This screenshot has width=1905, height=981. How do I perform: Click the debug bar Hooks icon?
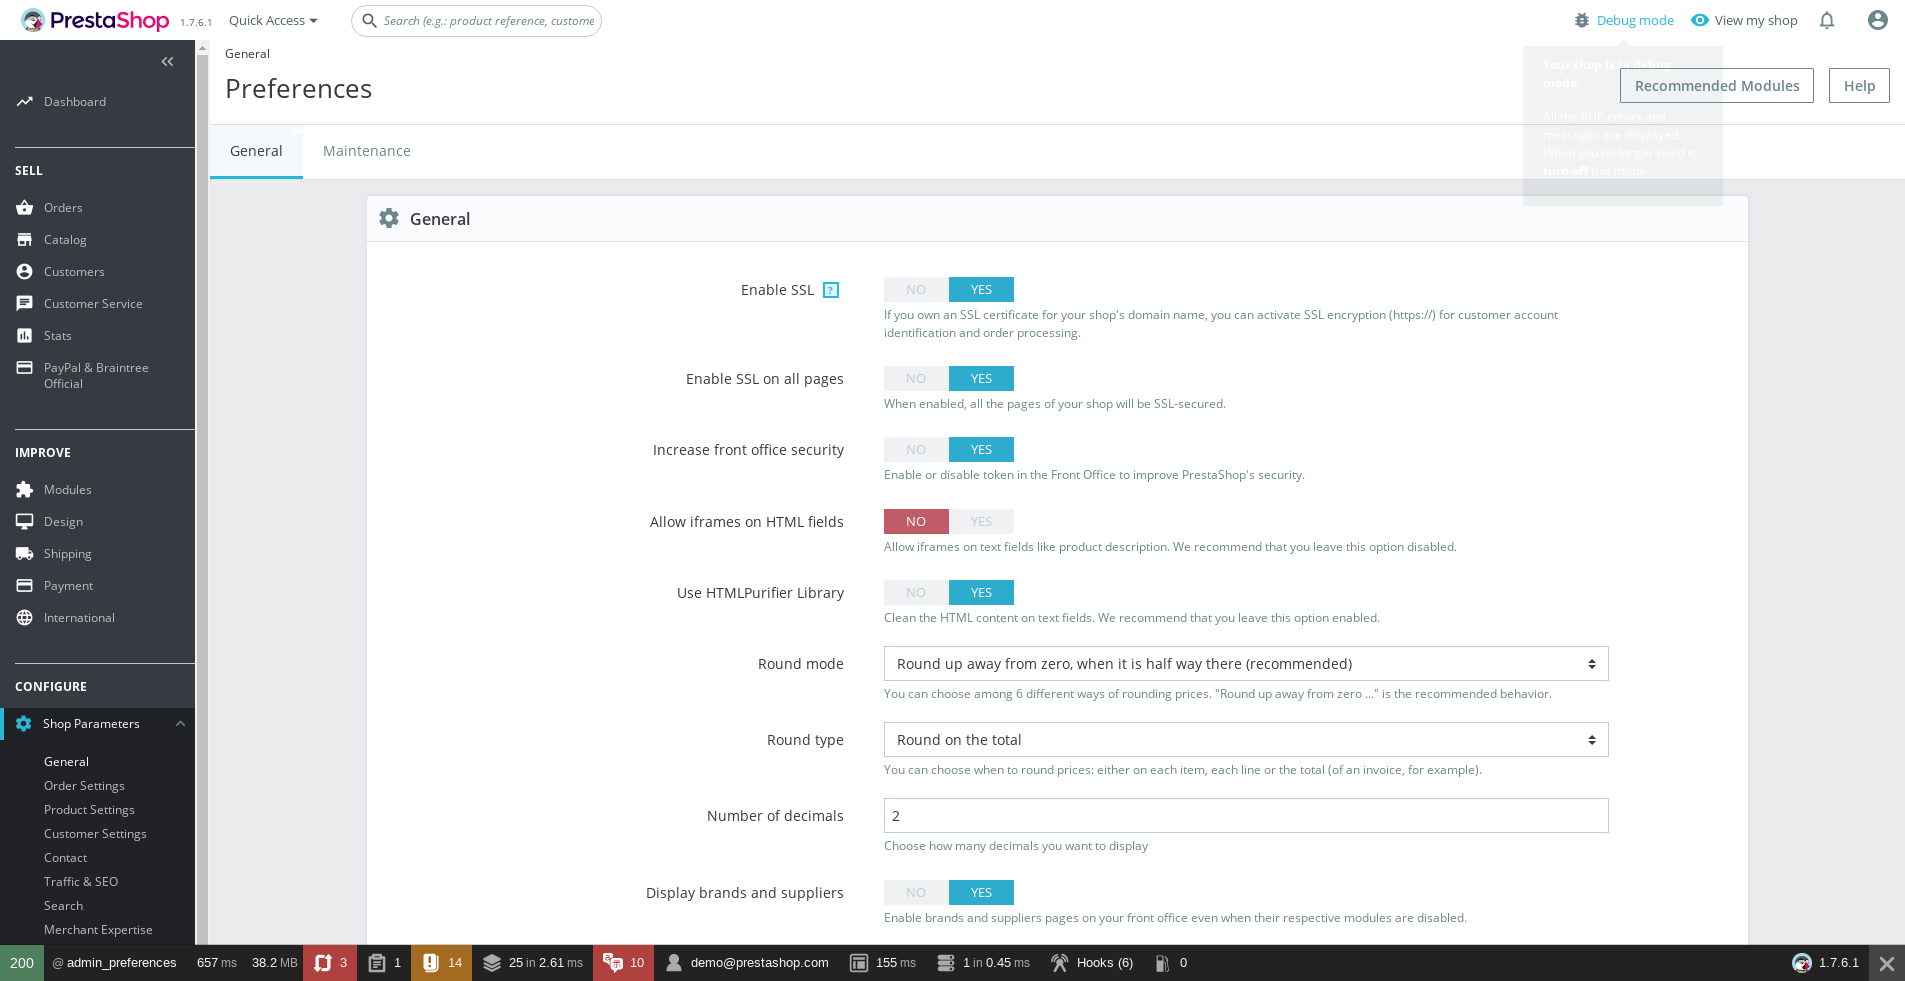pos(1059,963)
